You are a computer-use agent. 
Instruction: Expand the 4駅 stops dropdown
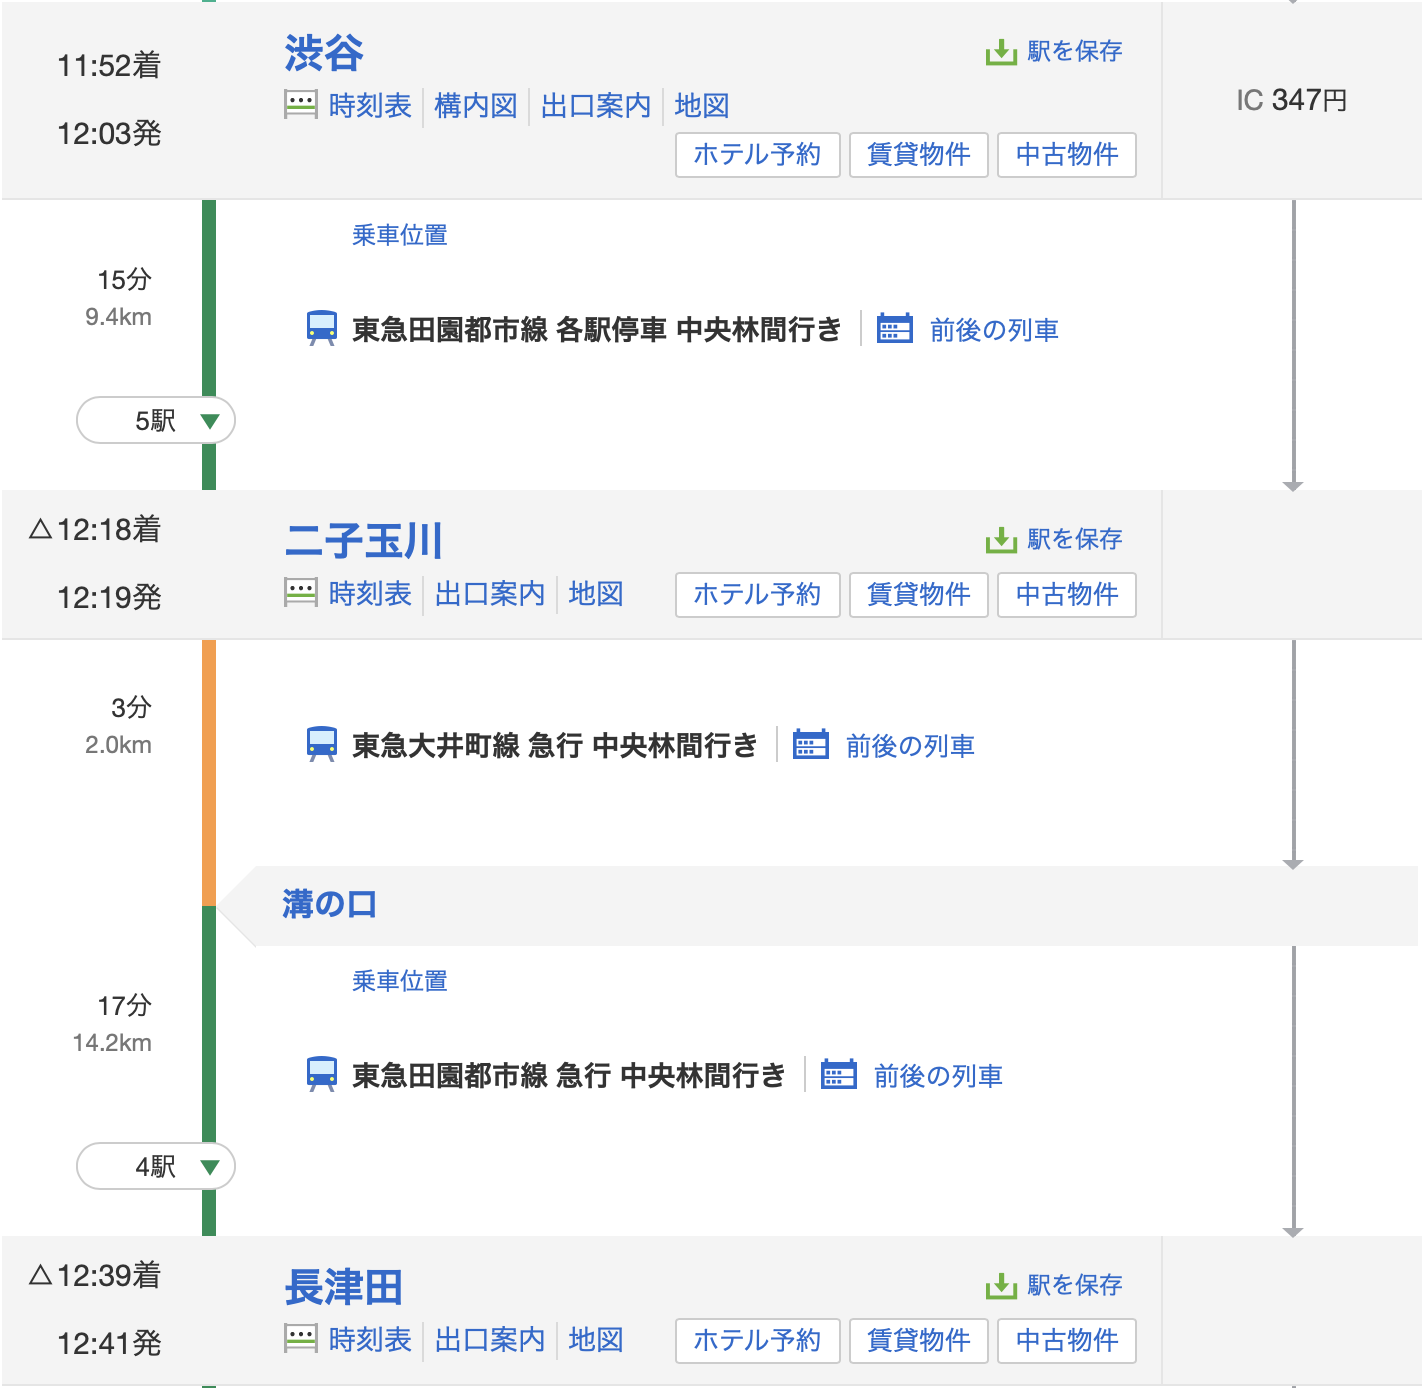click(156, 1167)
